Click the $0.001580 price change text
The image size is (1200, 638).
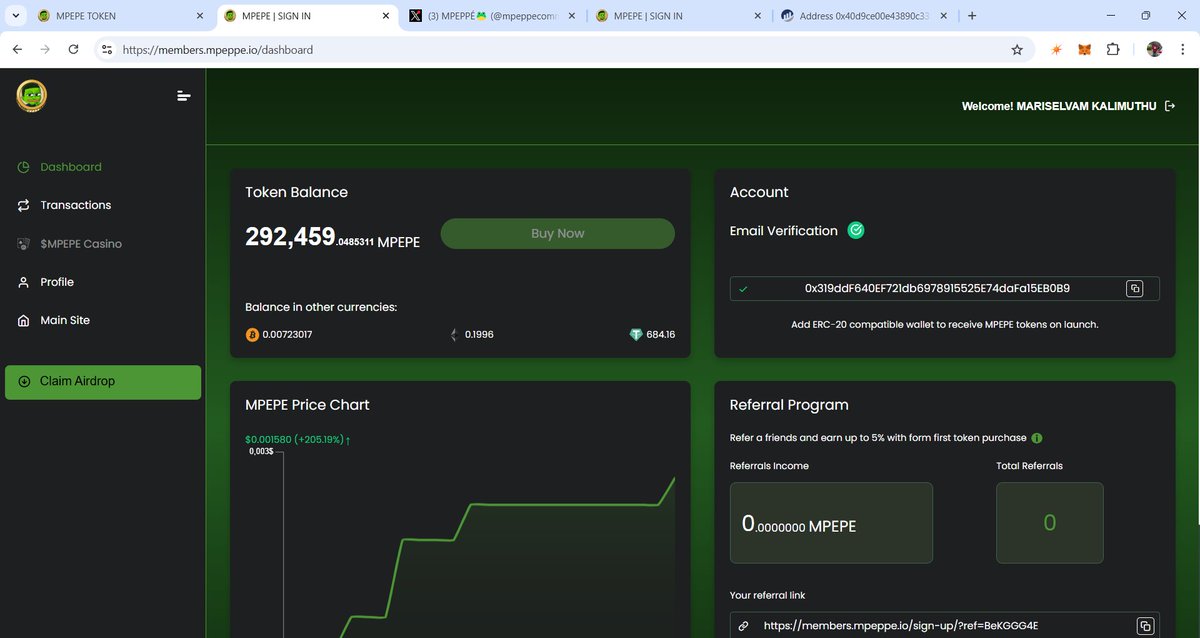point(297,439)
